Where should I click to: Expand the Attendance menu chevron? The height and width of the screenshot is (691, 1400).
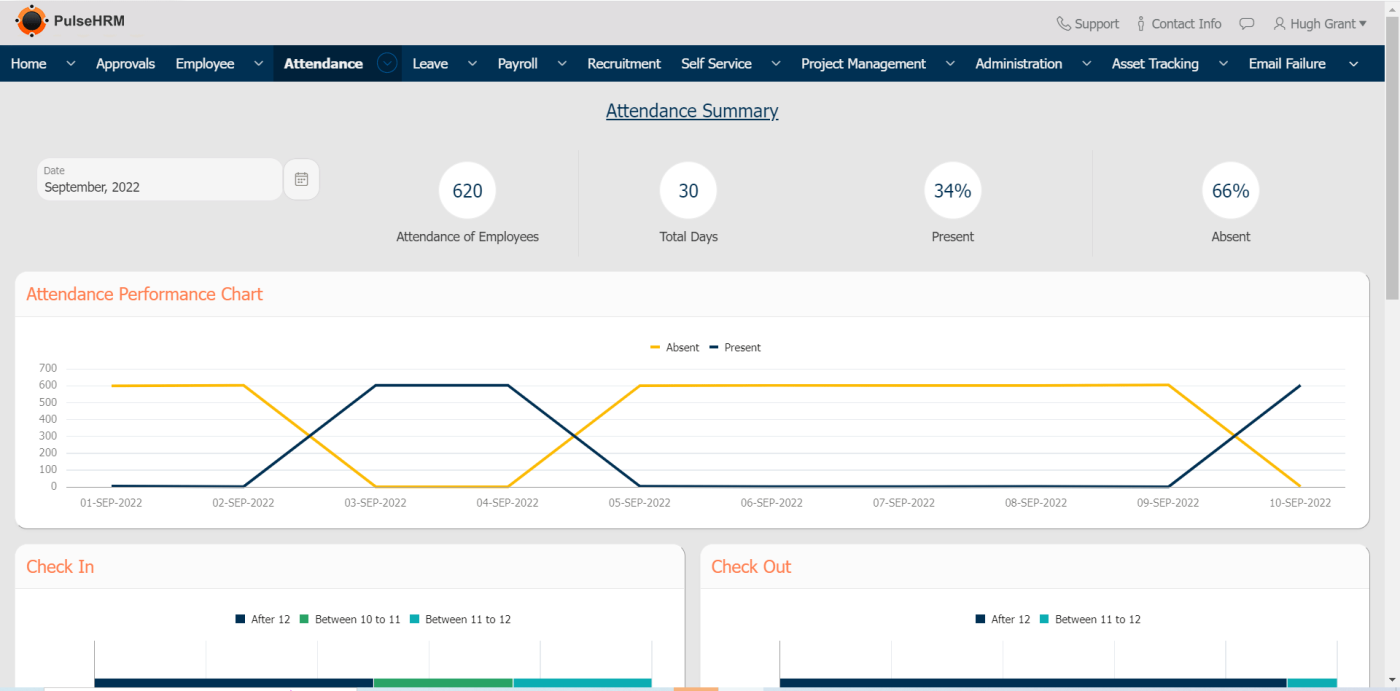(387, 63)
